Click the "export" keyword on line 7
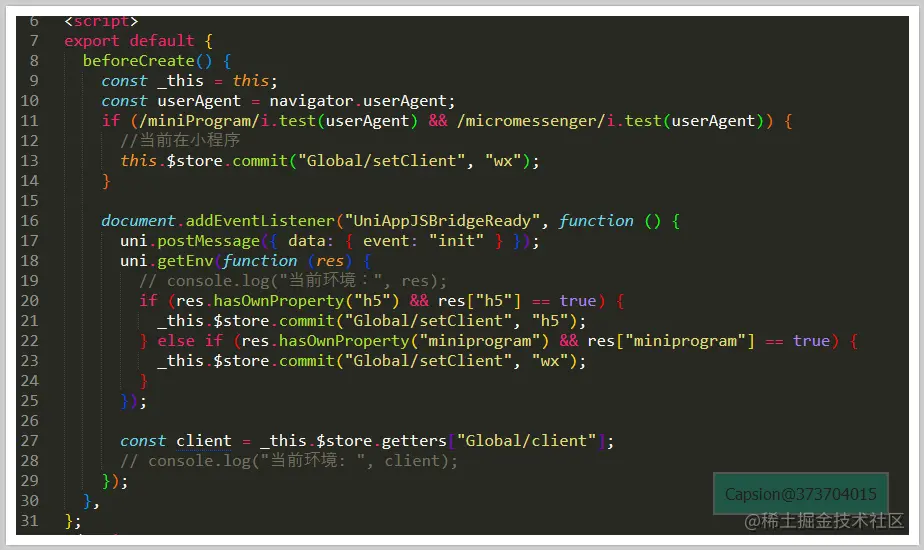 [91, 41]
